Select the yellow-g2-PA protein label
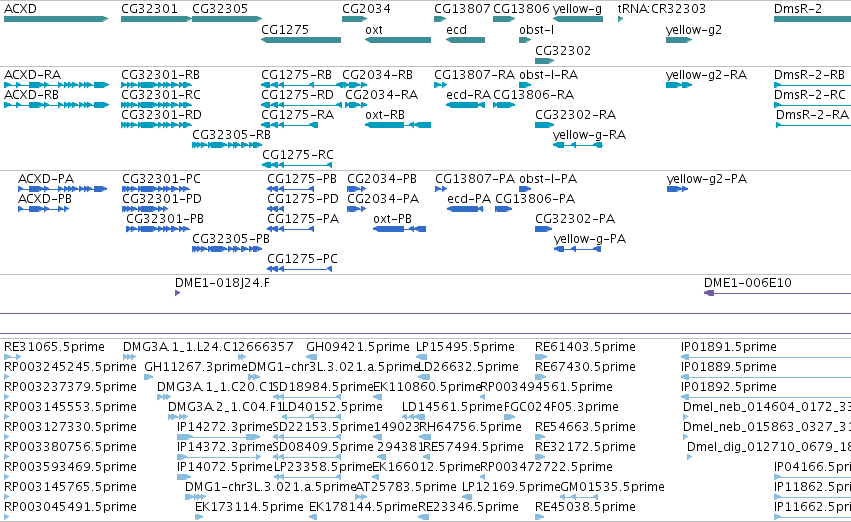 [x=707, y=179]
